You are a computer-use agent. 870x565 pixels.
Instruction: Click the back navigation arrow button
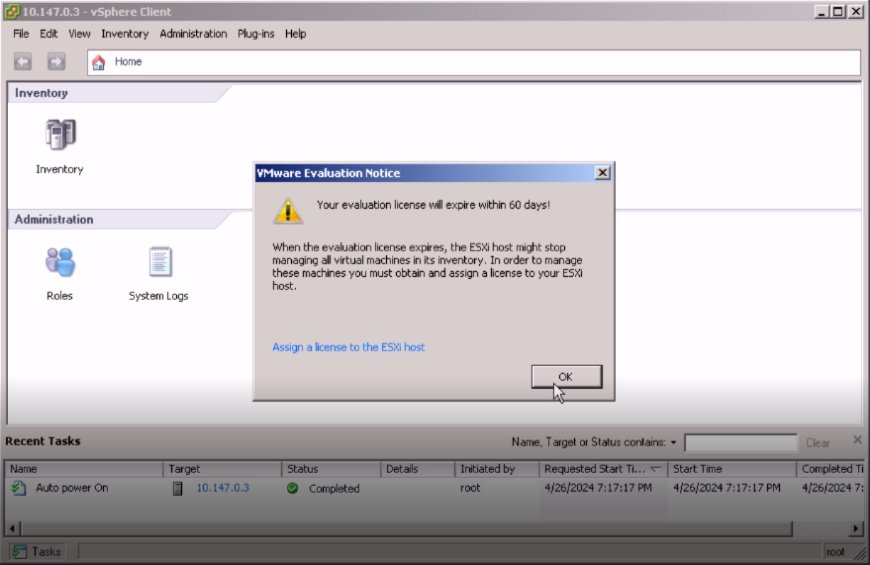tap(23, 62)
